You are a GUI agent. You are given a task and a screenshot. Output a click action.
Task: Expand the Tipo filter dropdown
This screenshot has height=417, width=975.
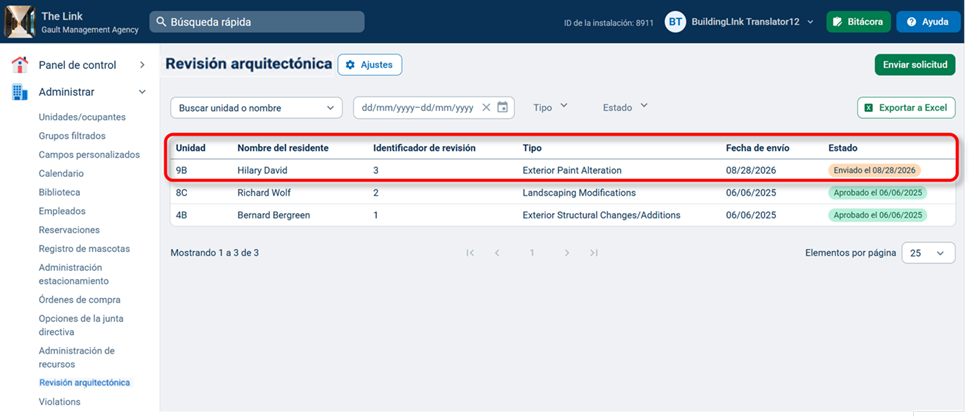coord(550,107)
